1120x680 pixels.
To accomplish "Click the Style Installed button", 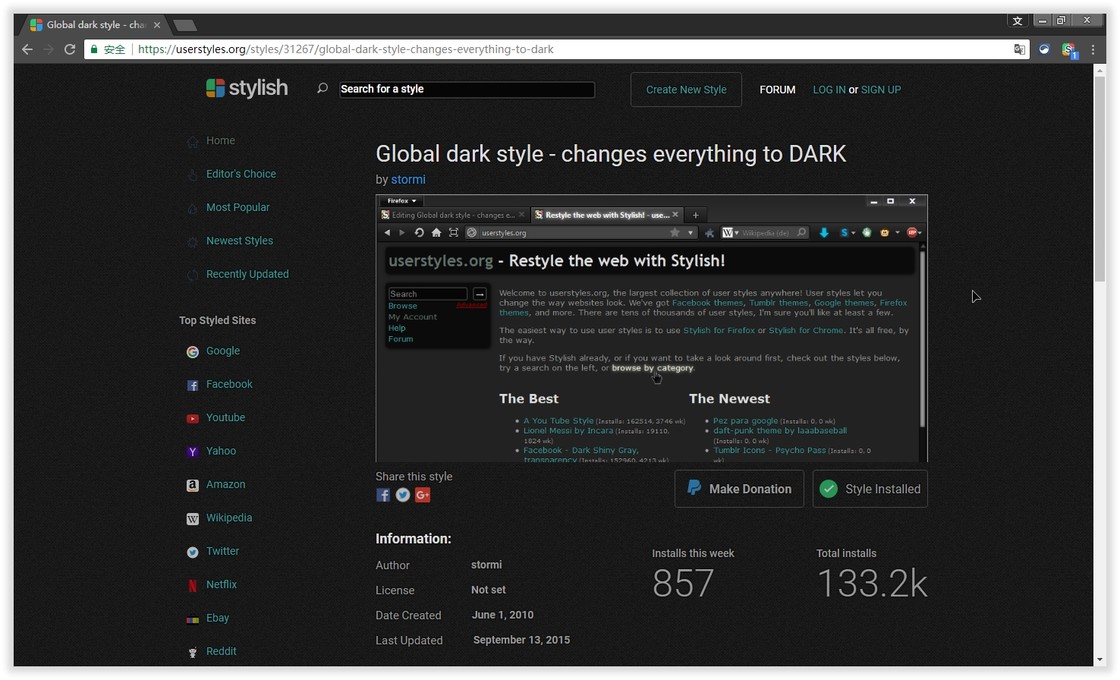I will tap(870, 489).
